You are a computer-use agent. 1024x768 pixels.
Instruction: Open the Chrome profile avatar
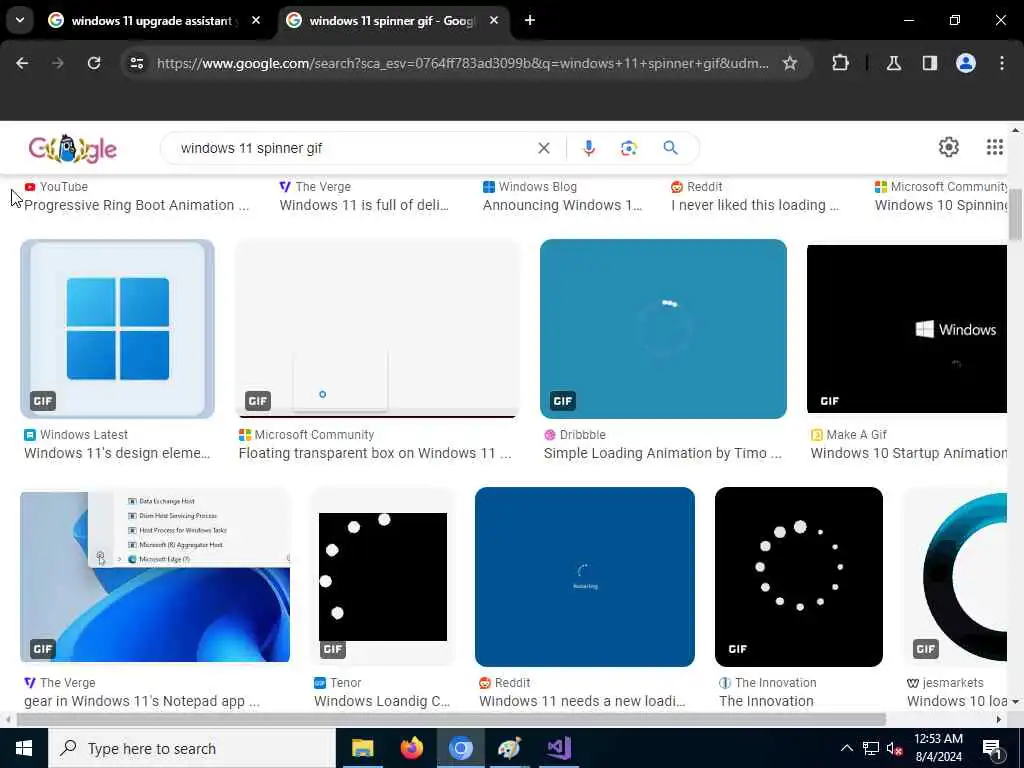click(965, 63)
